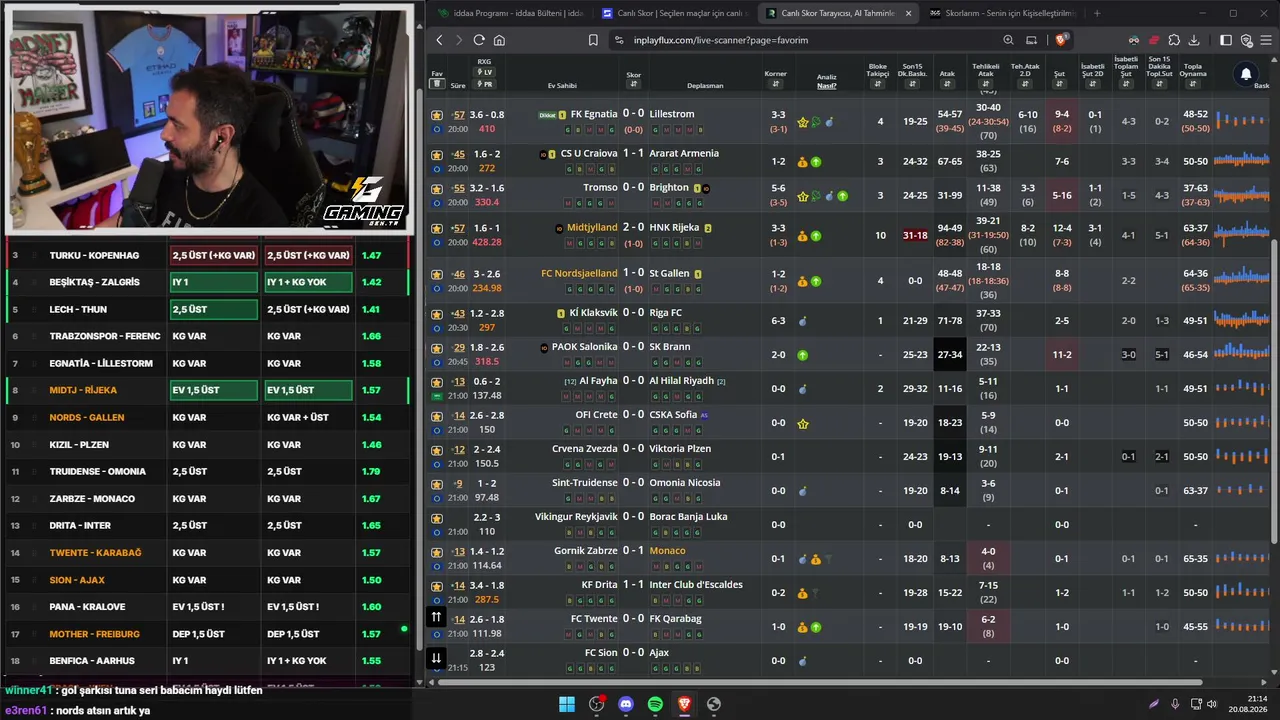Image resolution: width=1280 pixels, height=720 pixels.
Task: Open new browser tab
Action: [1097, 13]
